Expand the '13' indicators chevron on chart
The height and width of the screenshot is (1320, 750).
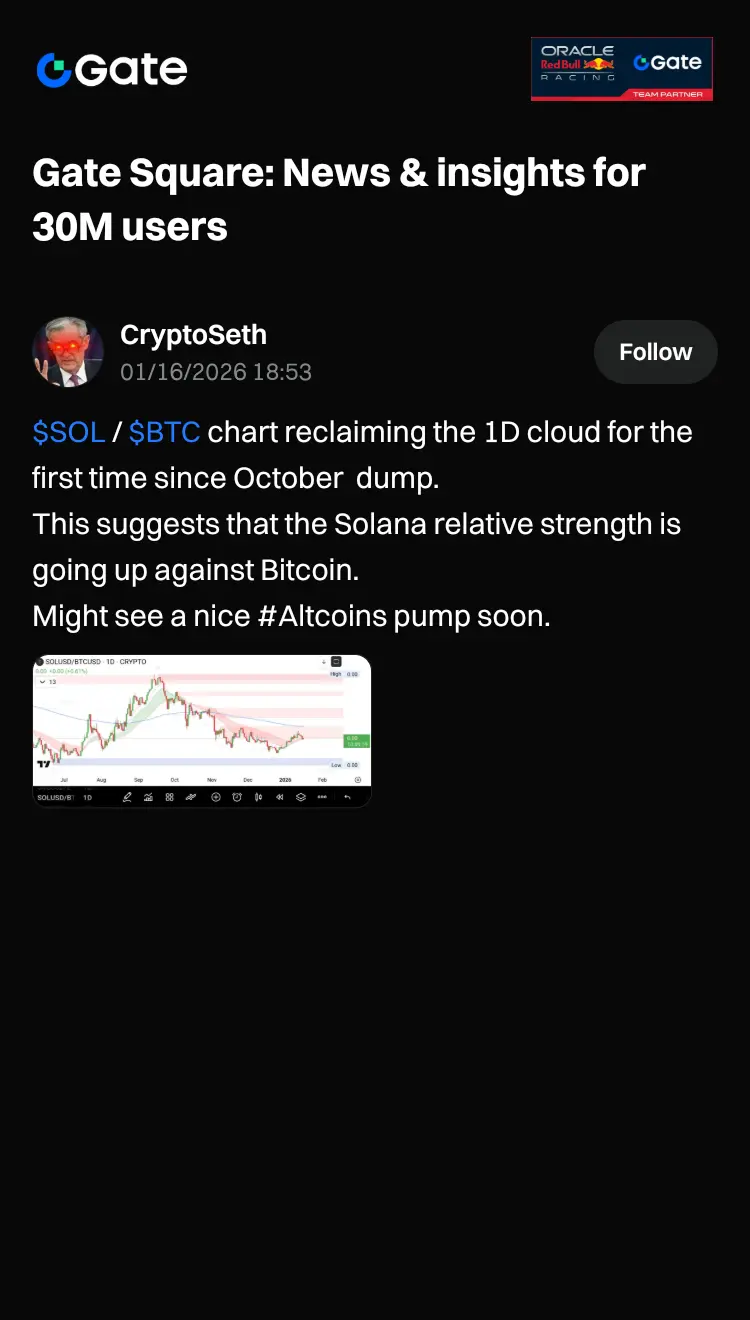point(41,681)
